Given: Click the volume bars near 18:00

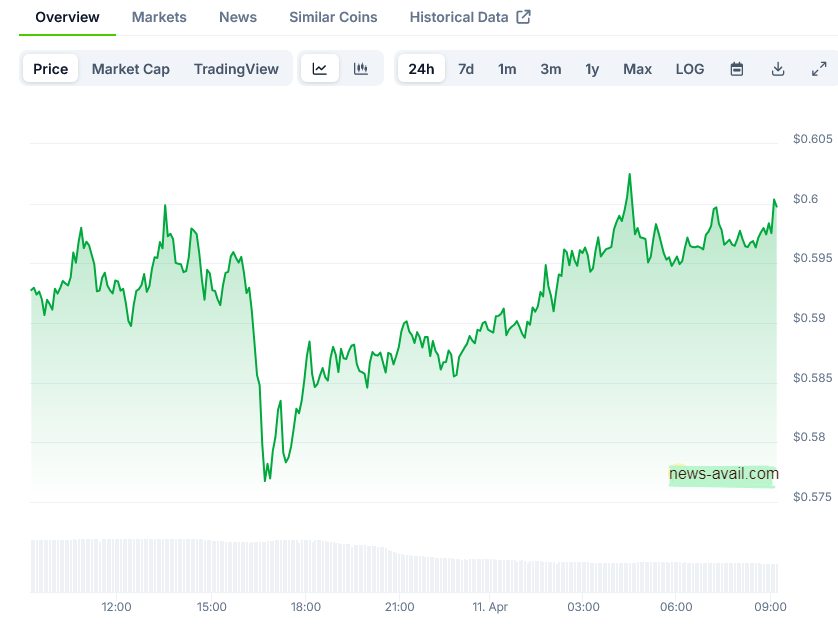Looking at the screenshot, I should tap(306, 566).
